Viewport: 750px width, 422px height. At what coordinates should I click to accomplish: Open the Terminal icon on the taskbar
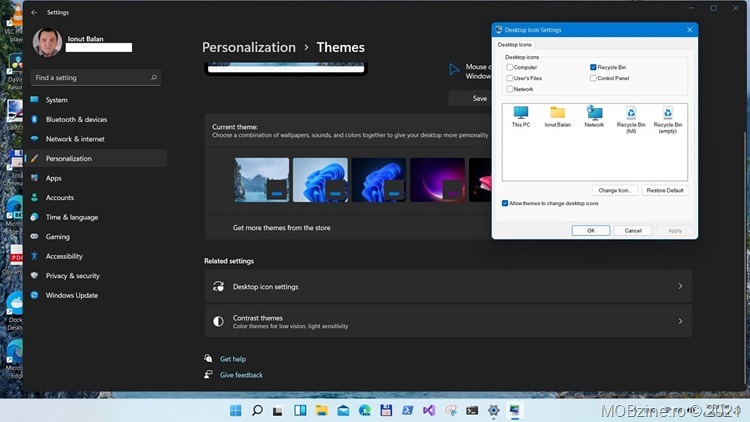(472, 410)
